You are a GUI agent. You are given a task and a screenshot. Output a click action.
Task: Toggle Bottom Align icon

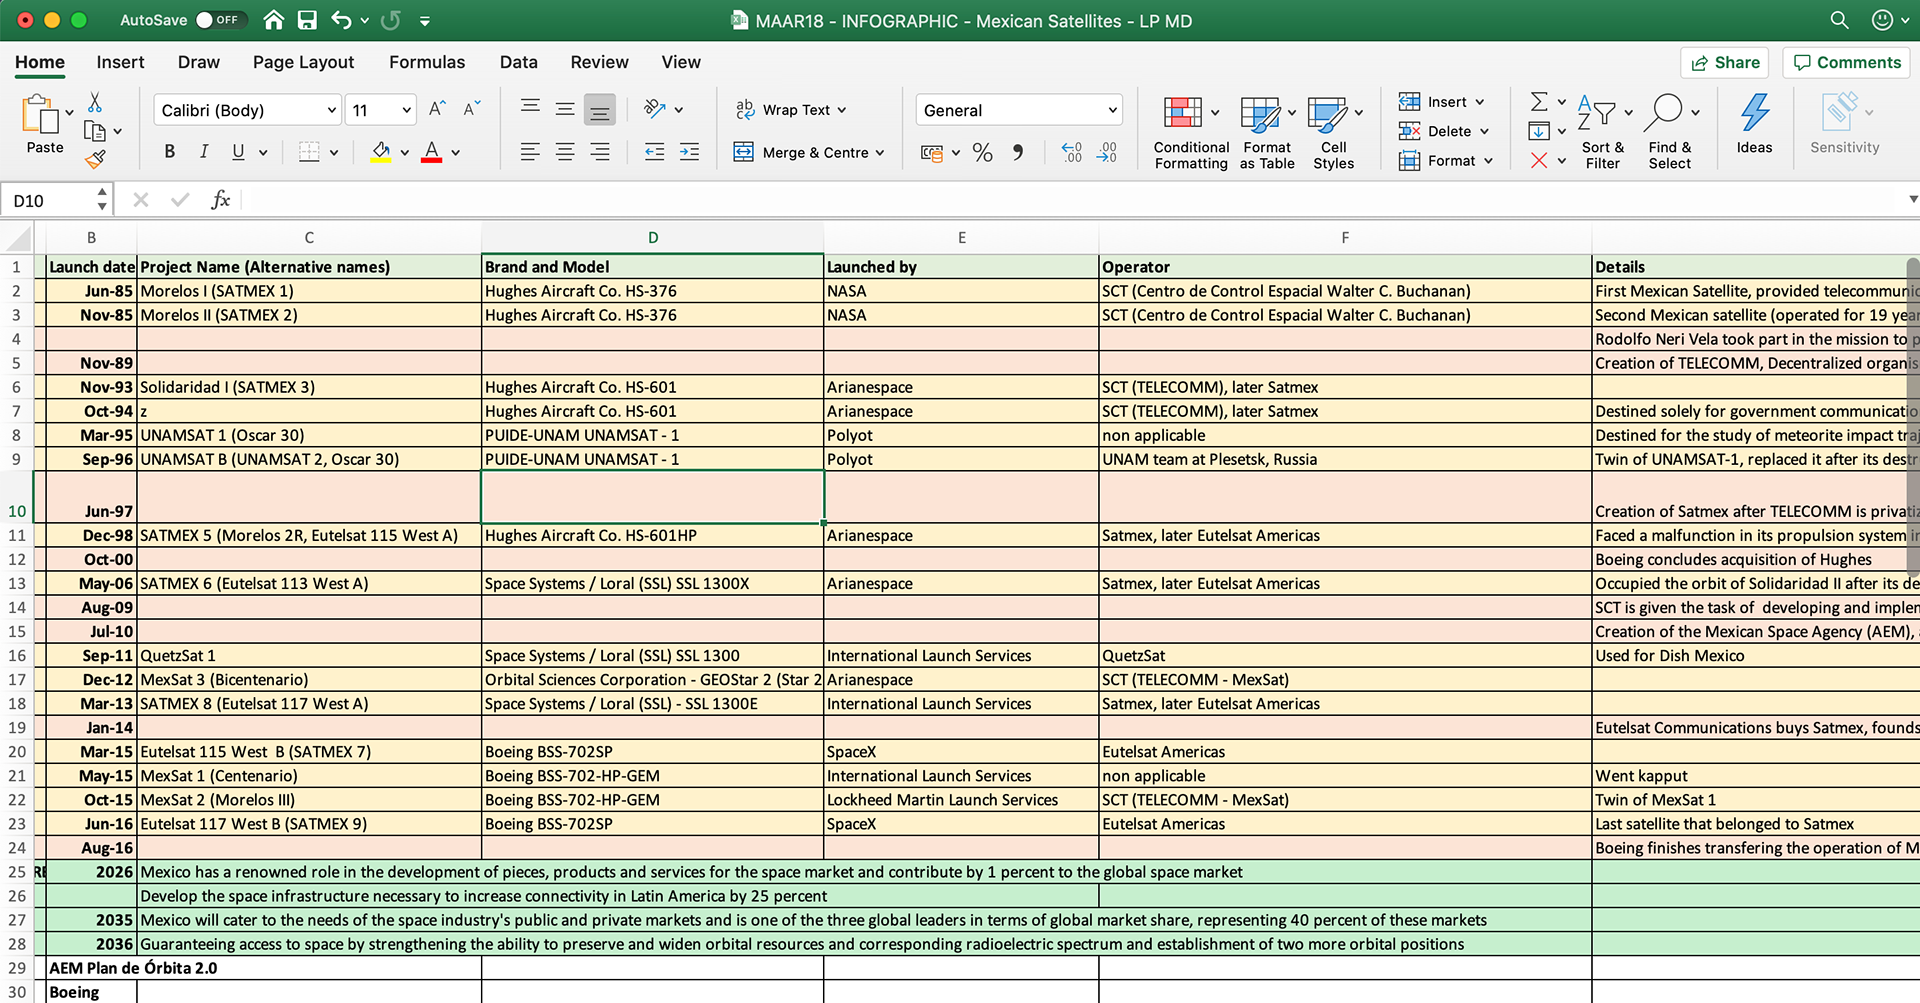point(600,110)
